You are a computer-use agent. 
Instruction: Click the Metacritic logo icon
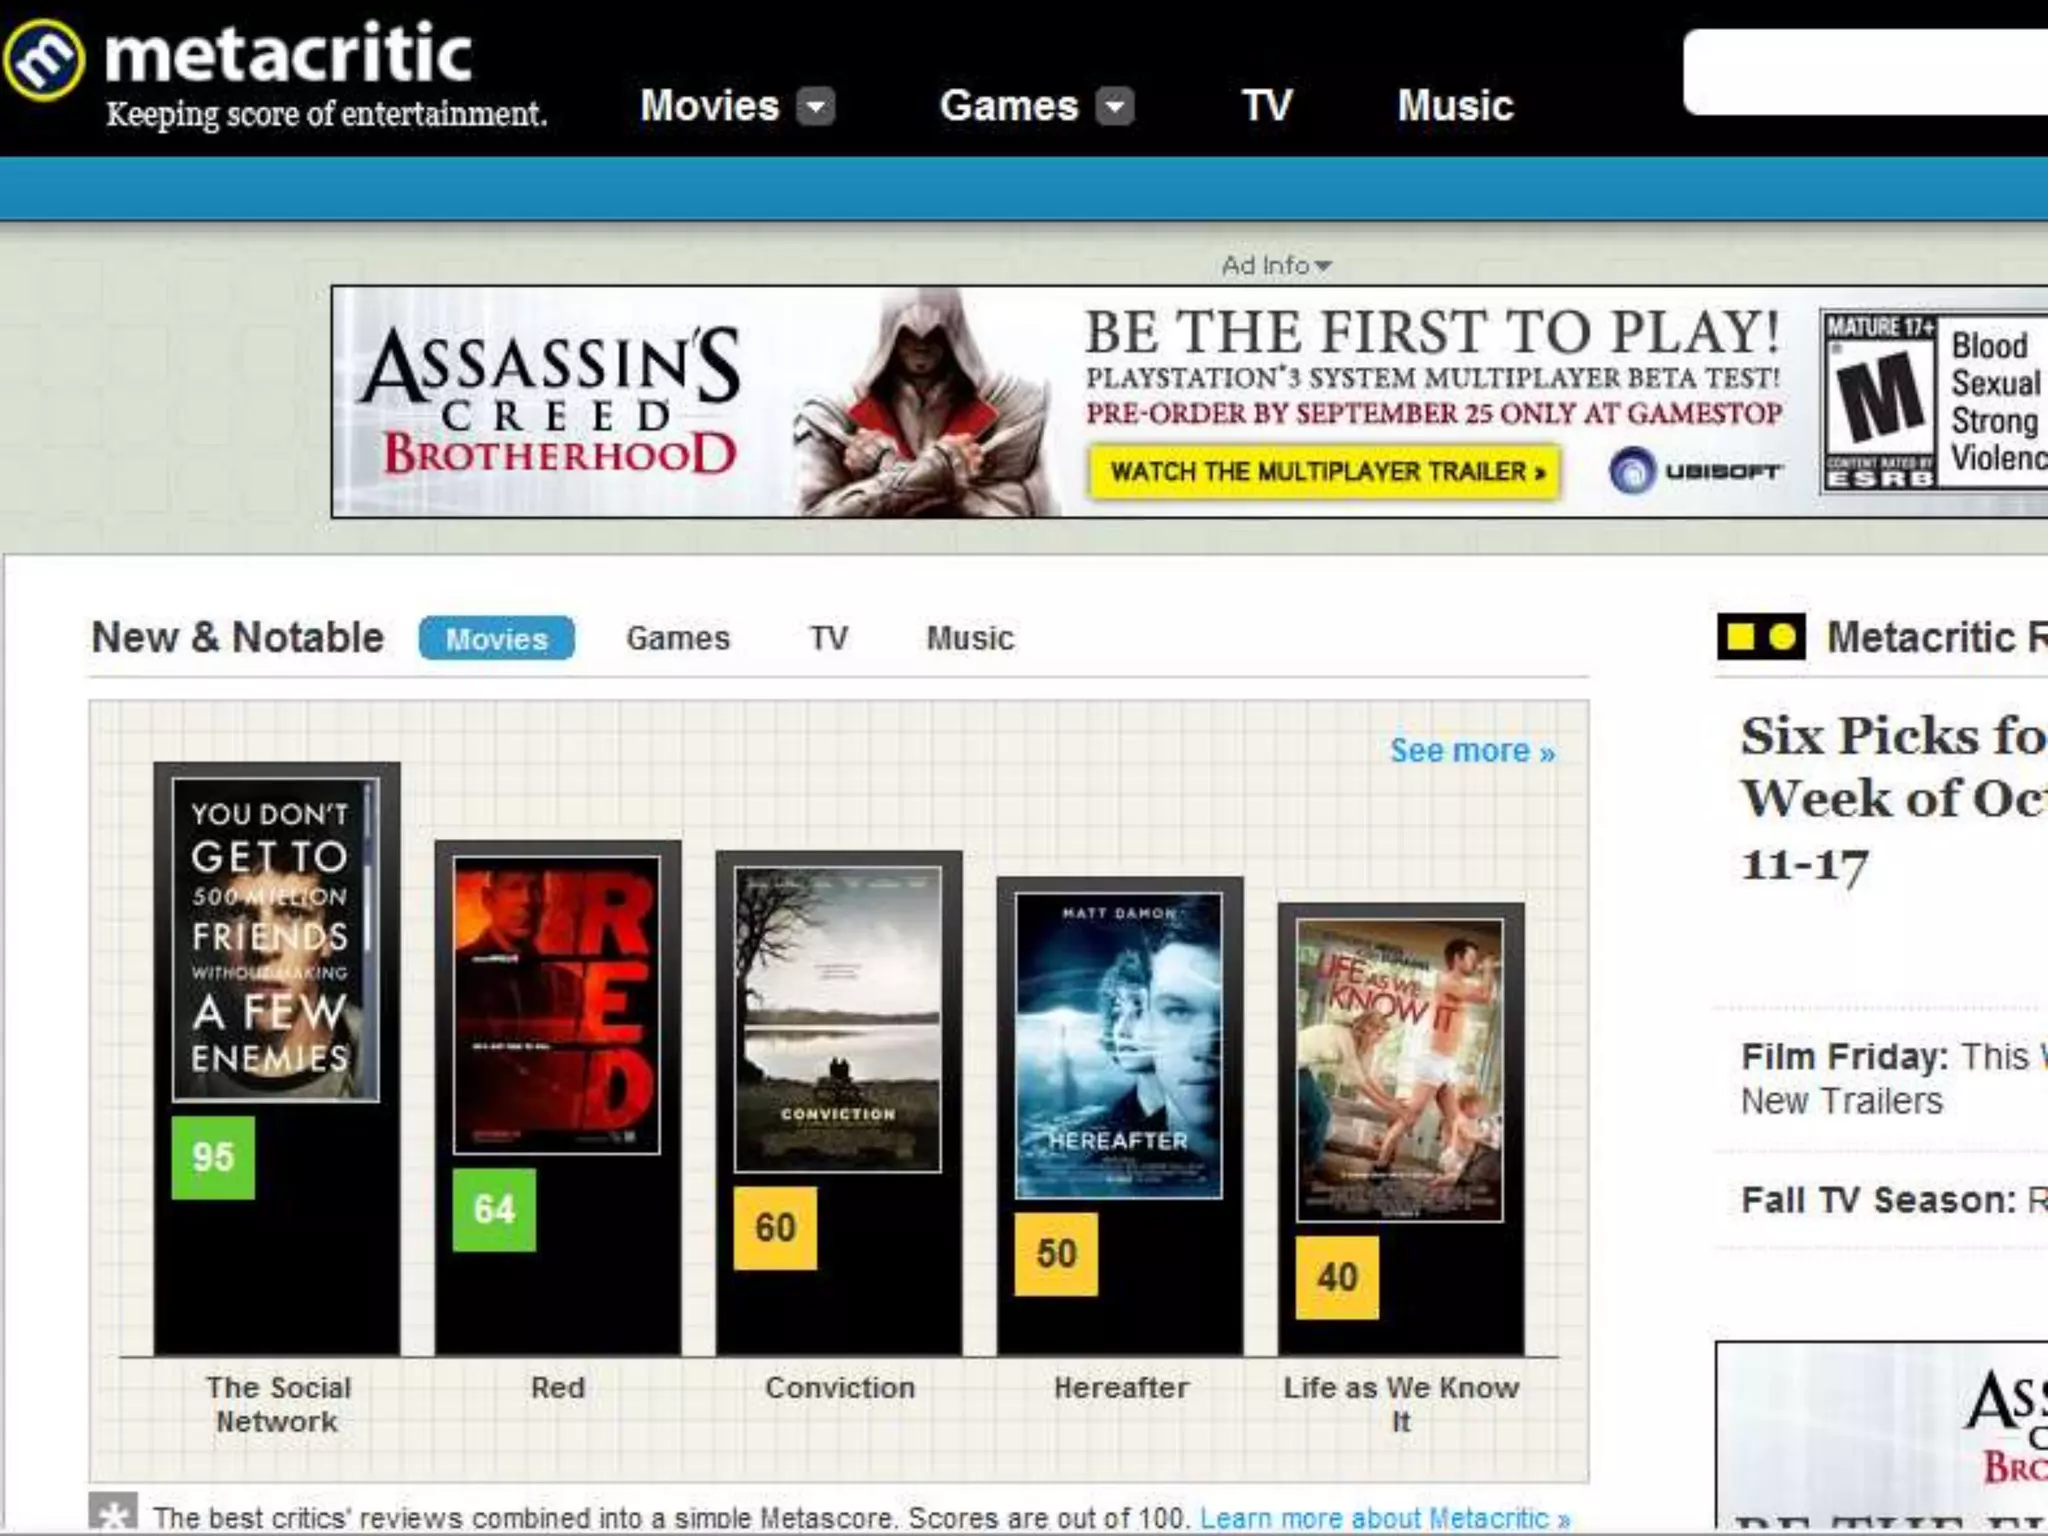point(43,60)
